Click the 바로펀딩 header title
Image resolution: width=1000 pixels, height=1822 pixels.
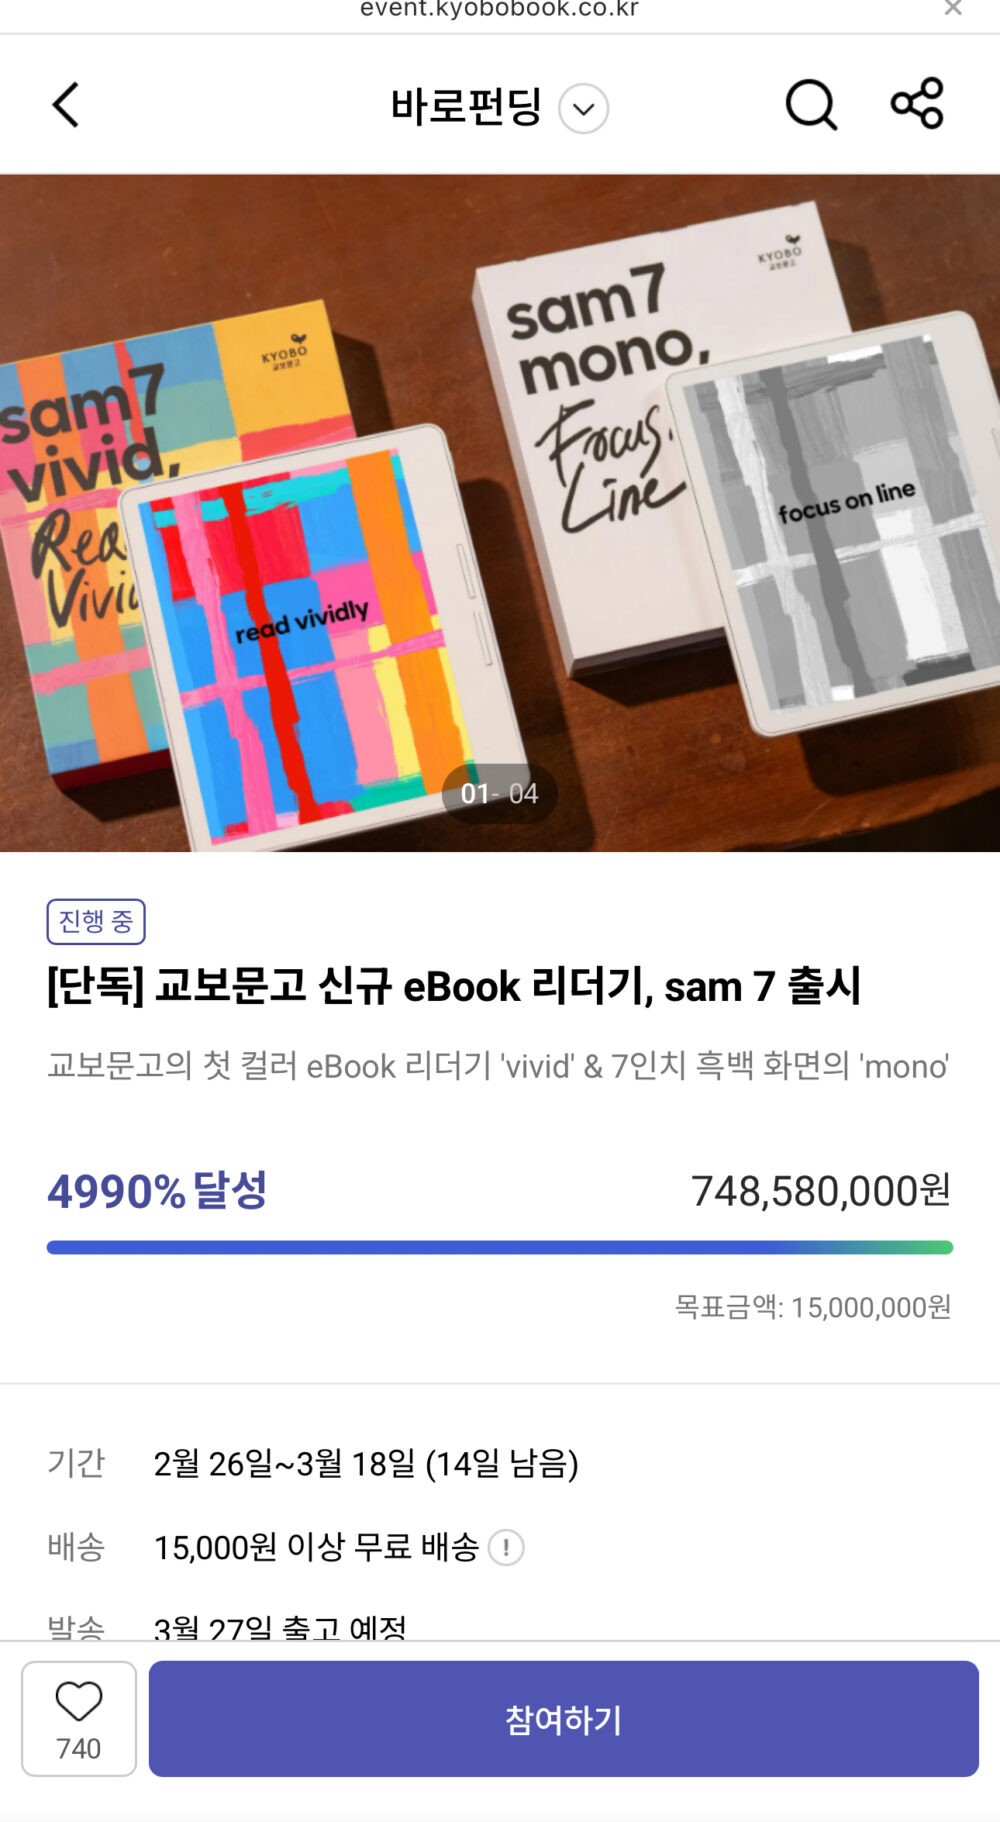(466, 106)
